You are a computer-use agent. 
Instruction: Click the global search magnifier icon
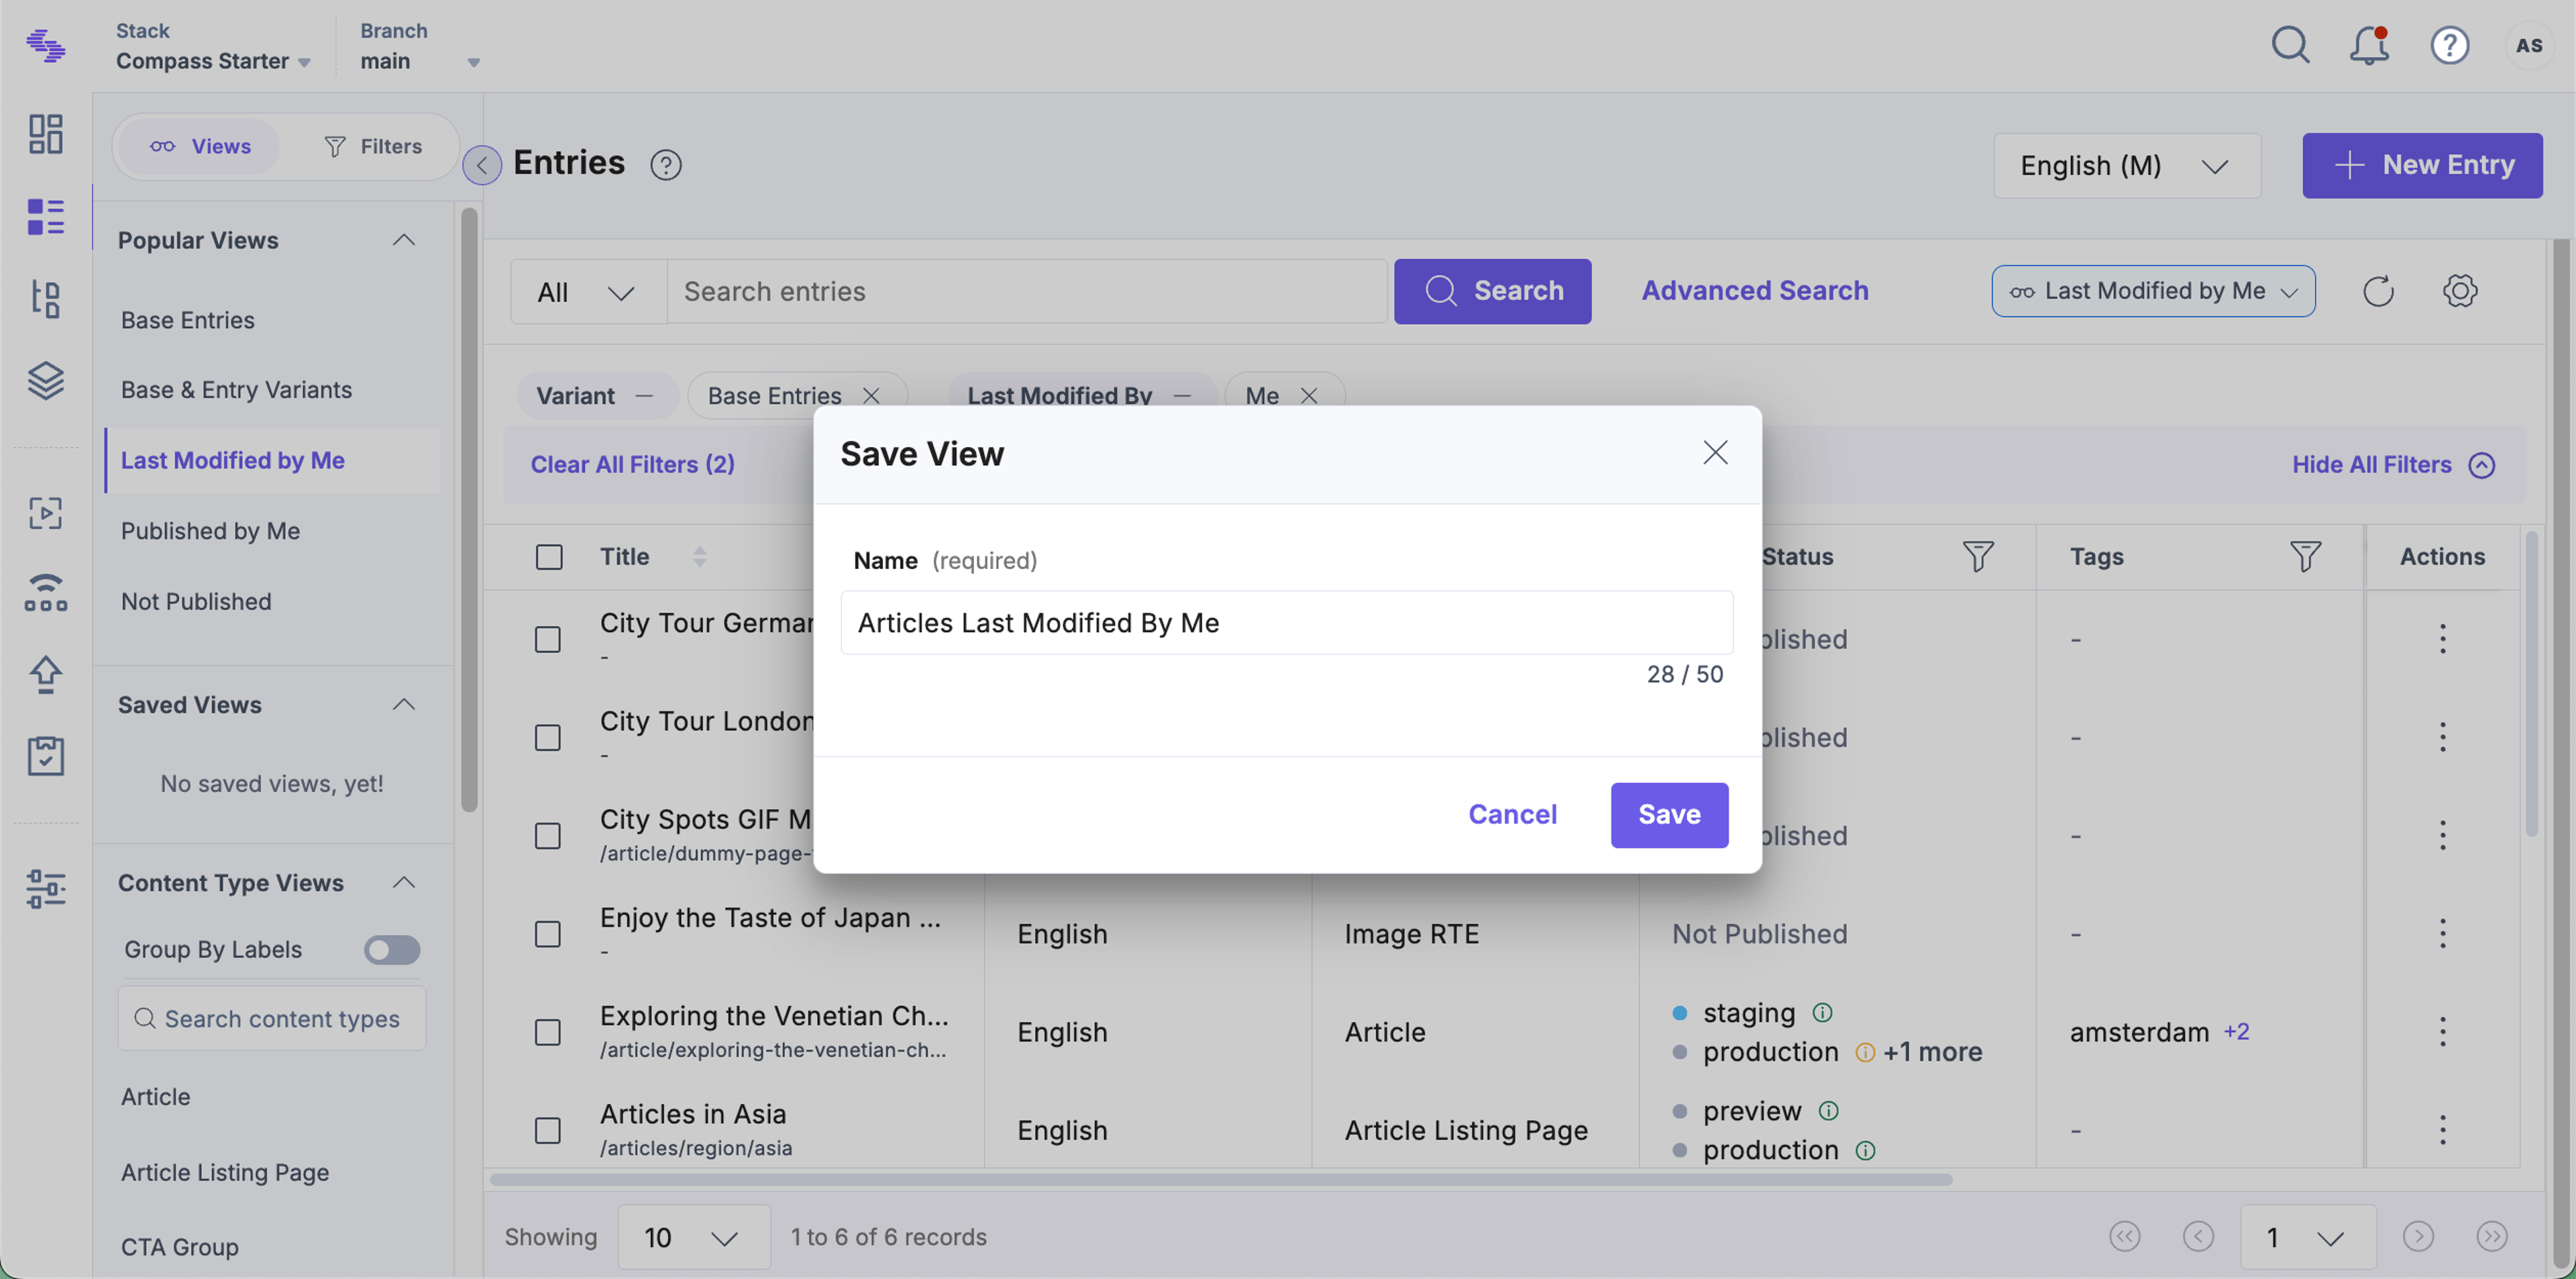2290,46
